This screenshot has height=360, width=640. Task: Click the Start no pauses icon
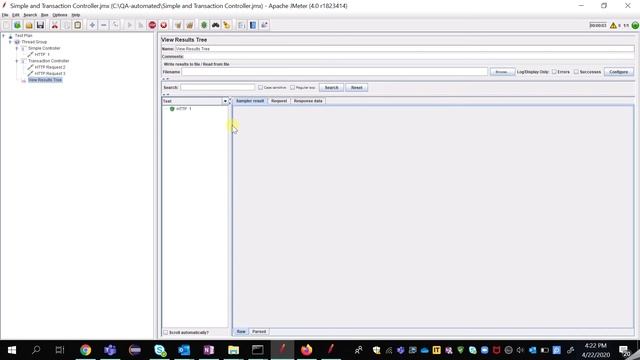[x=141, y=25]
